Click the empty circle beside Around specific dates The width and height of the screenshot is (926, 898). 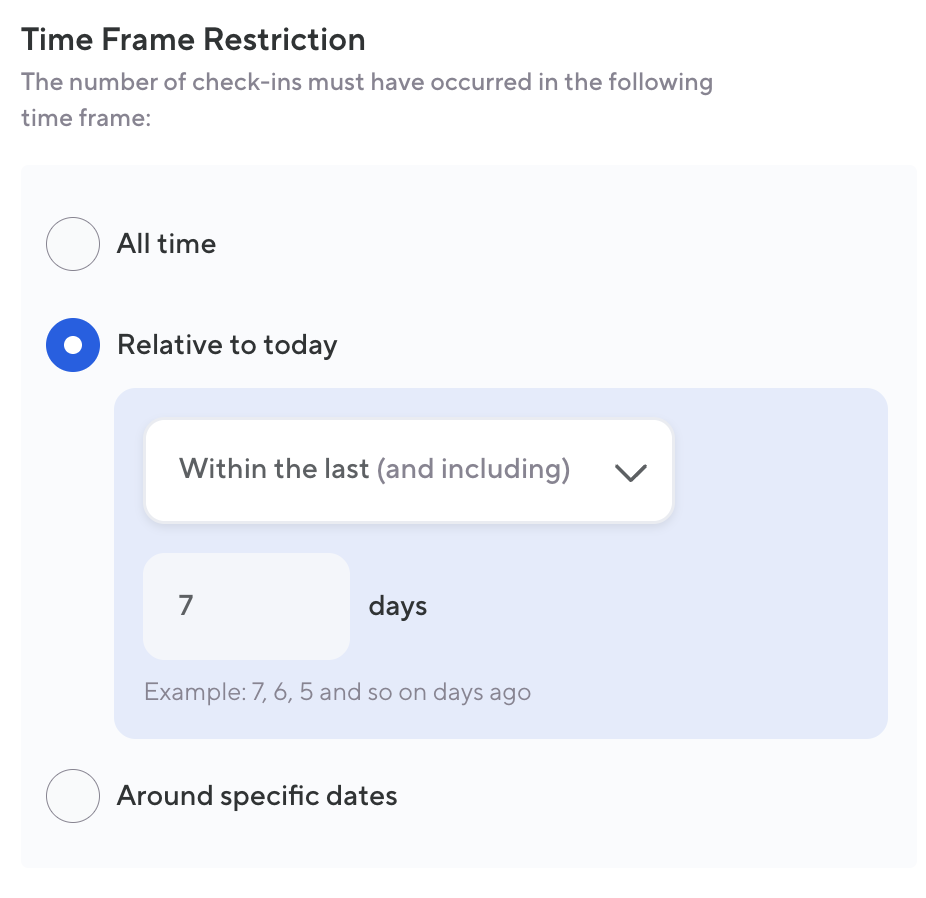coord(73,796)
